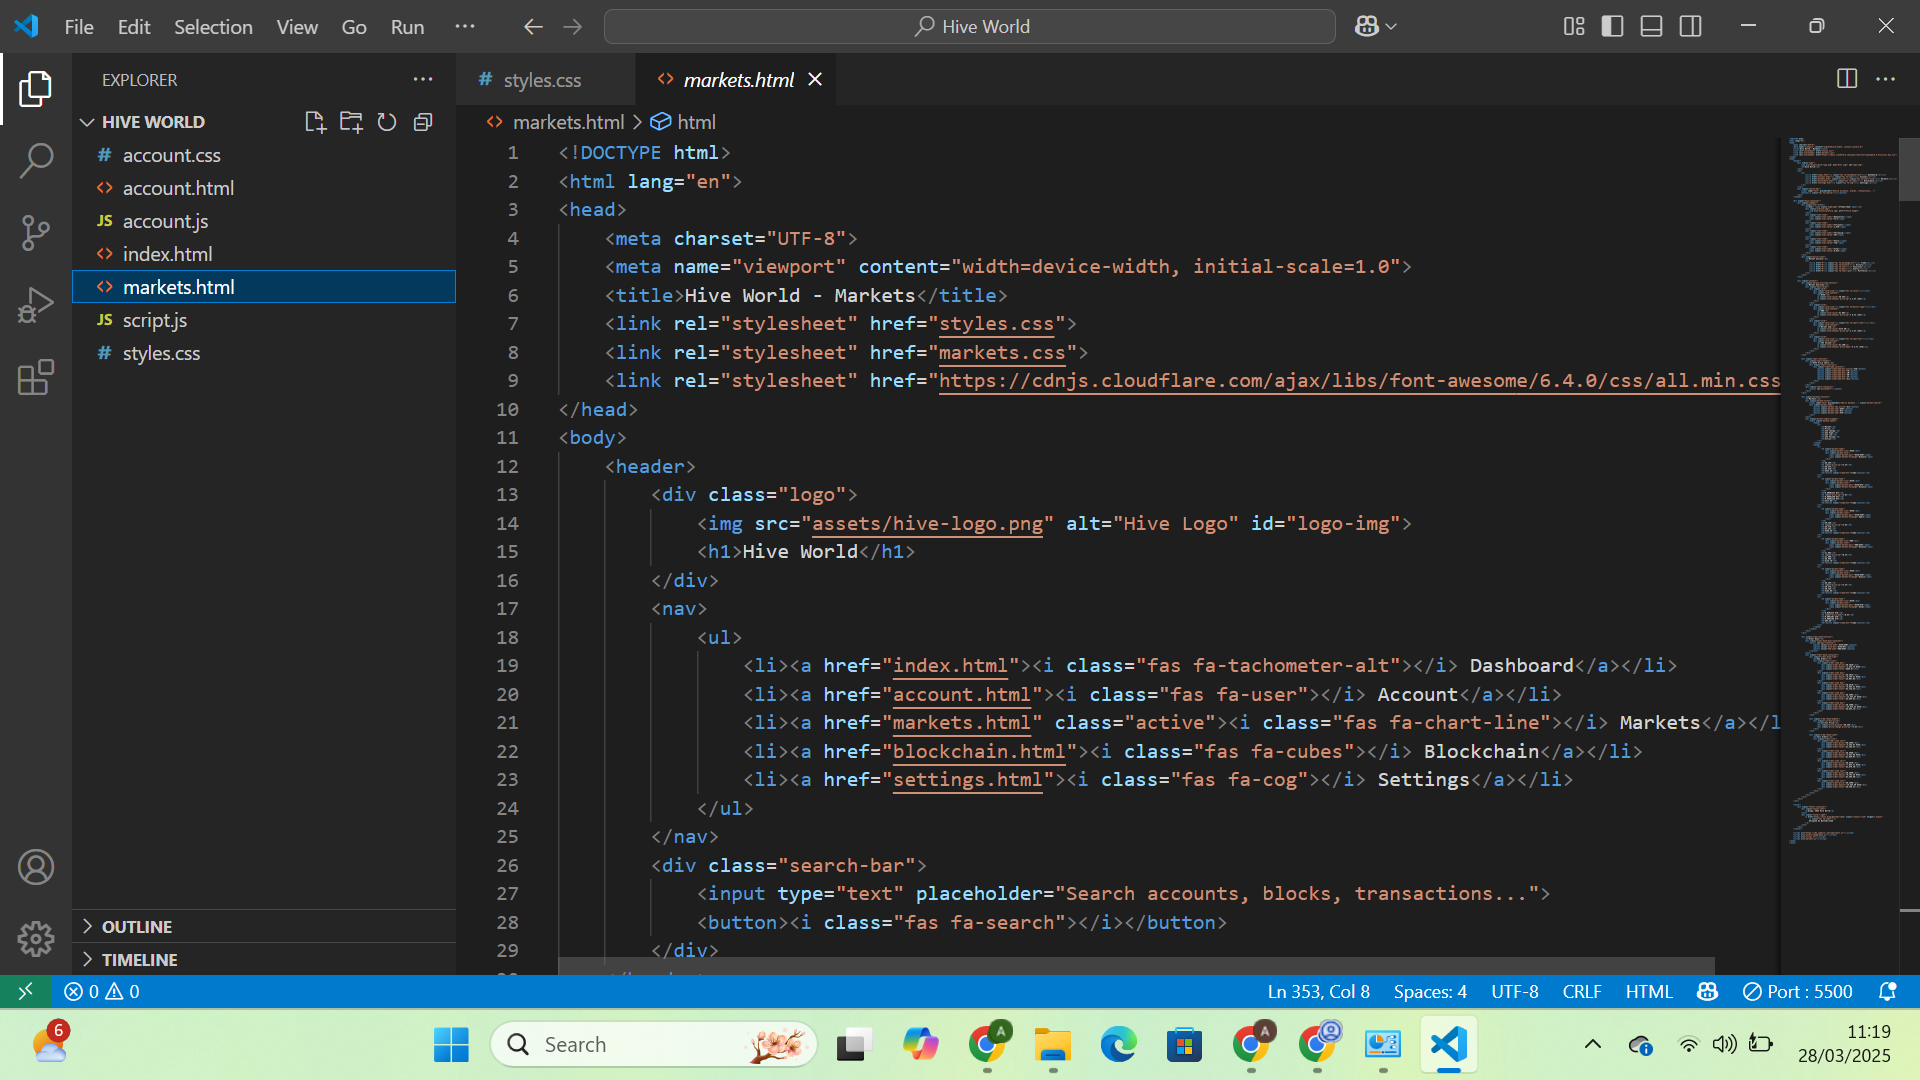Toggle the Primary Side Bar visibility

1612,26
